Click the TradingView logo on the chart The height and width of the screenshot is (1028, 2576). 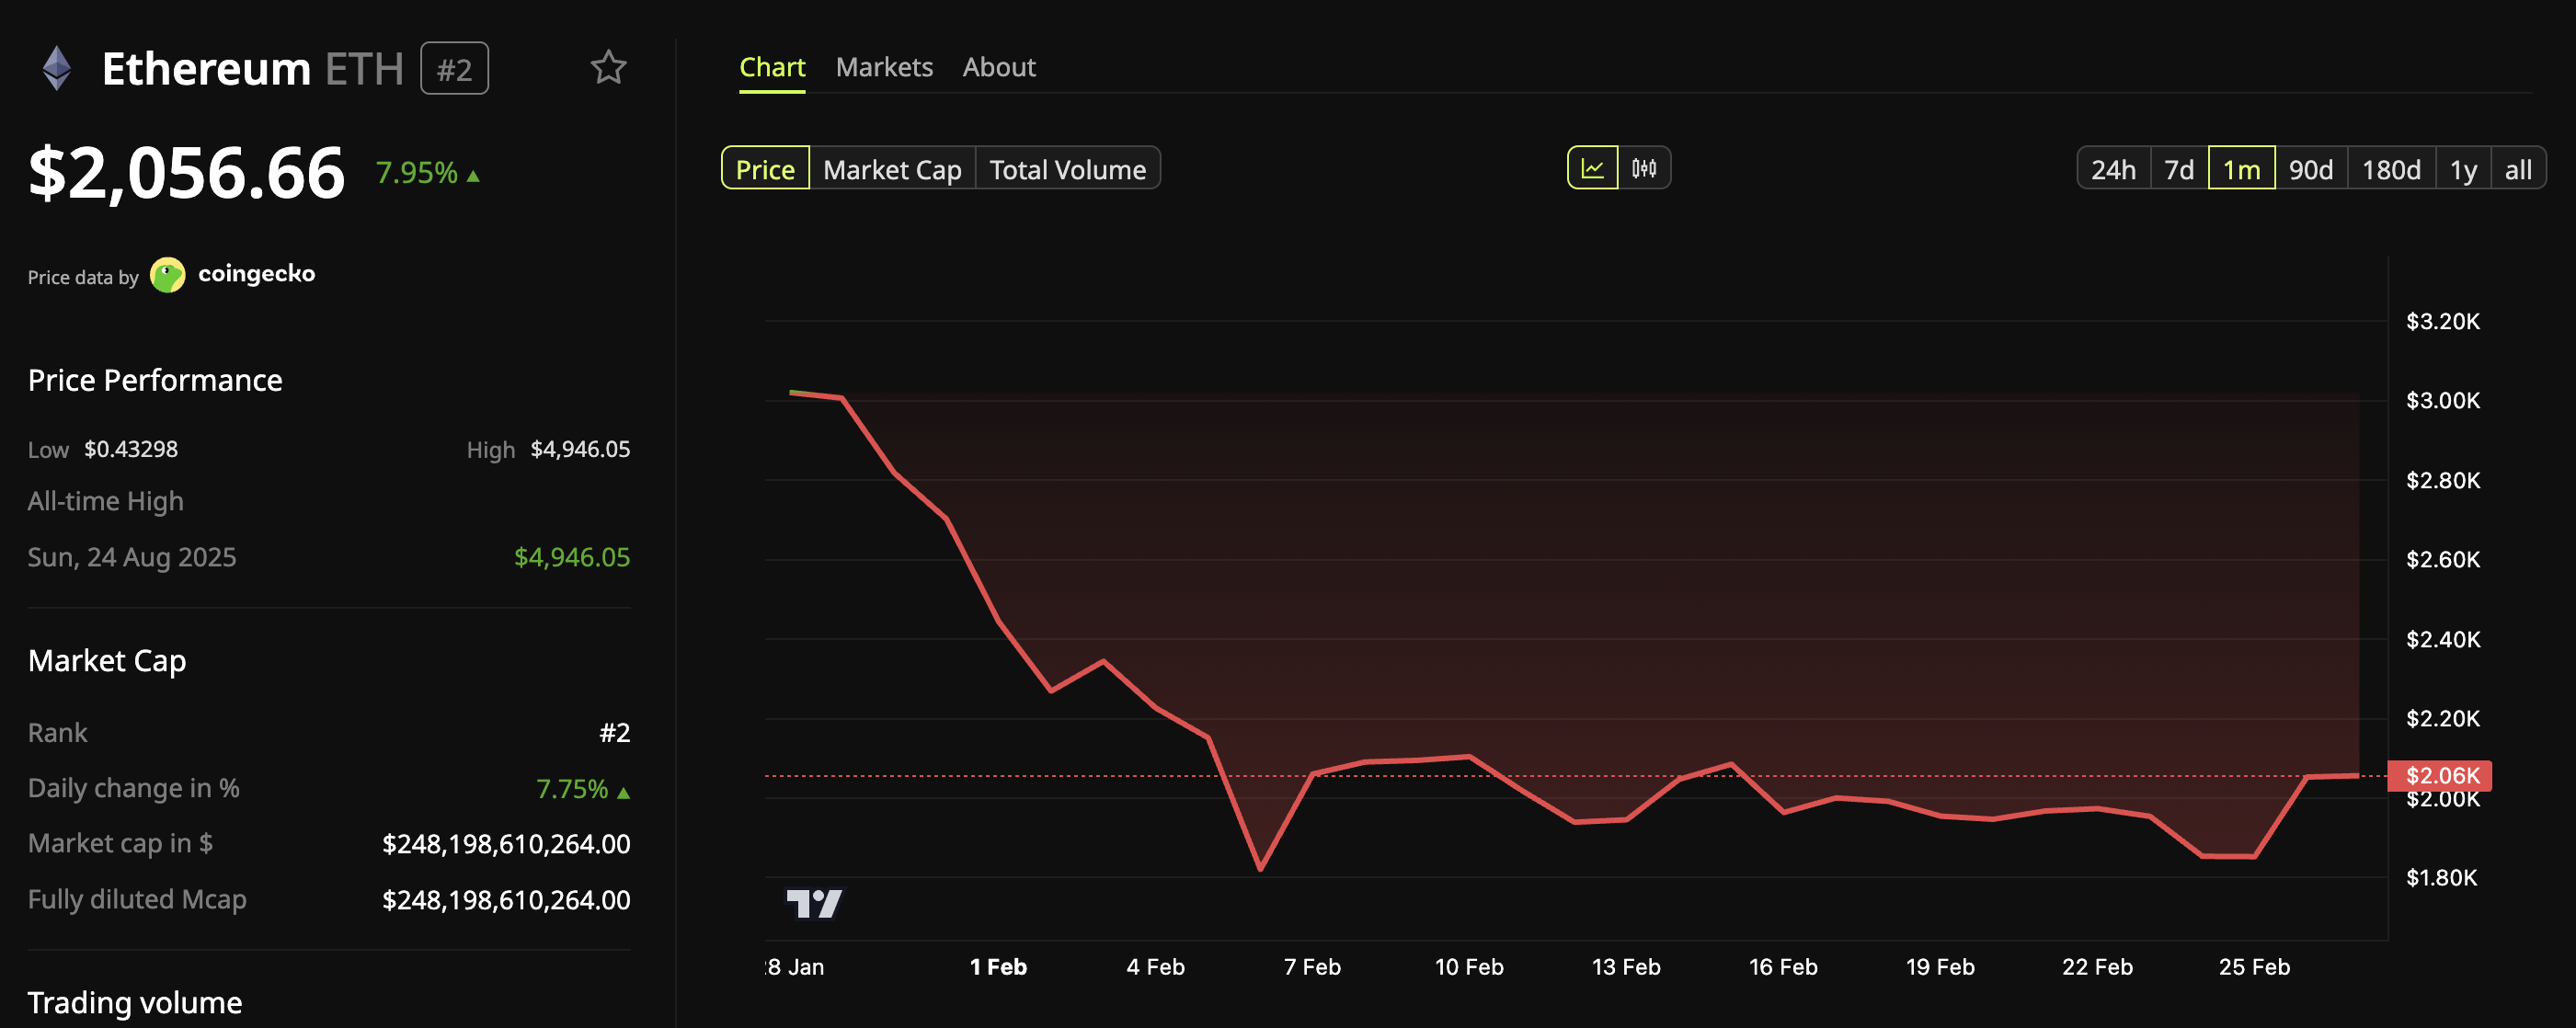[x=815, y=902]
